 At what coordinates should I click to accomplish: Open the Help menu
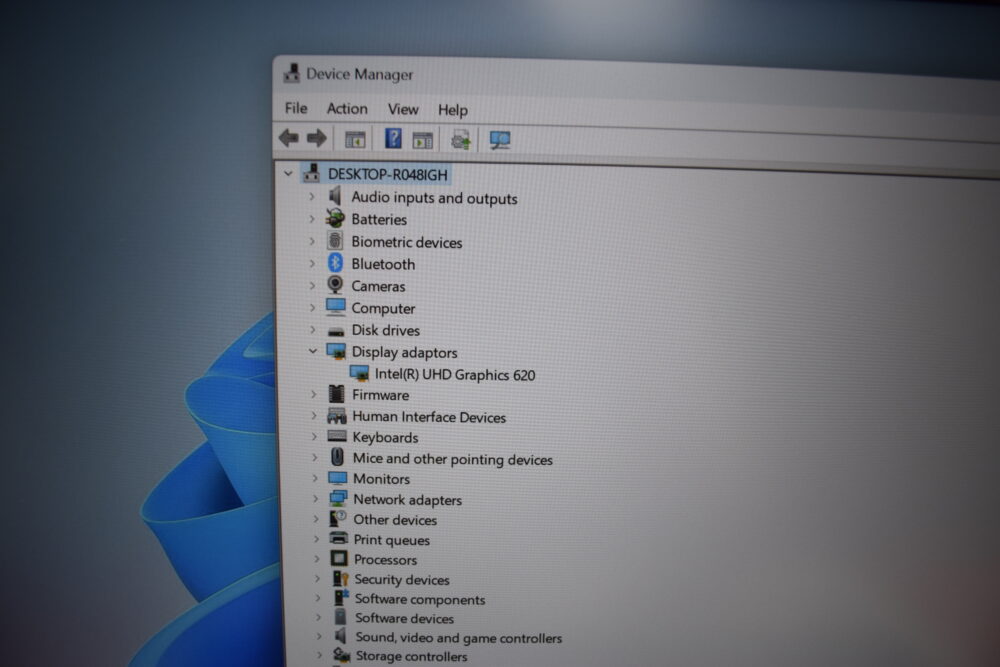pos(453,110)
